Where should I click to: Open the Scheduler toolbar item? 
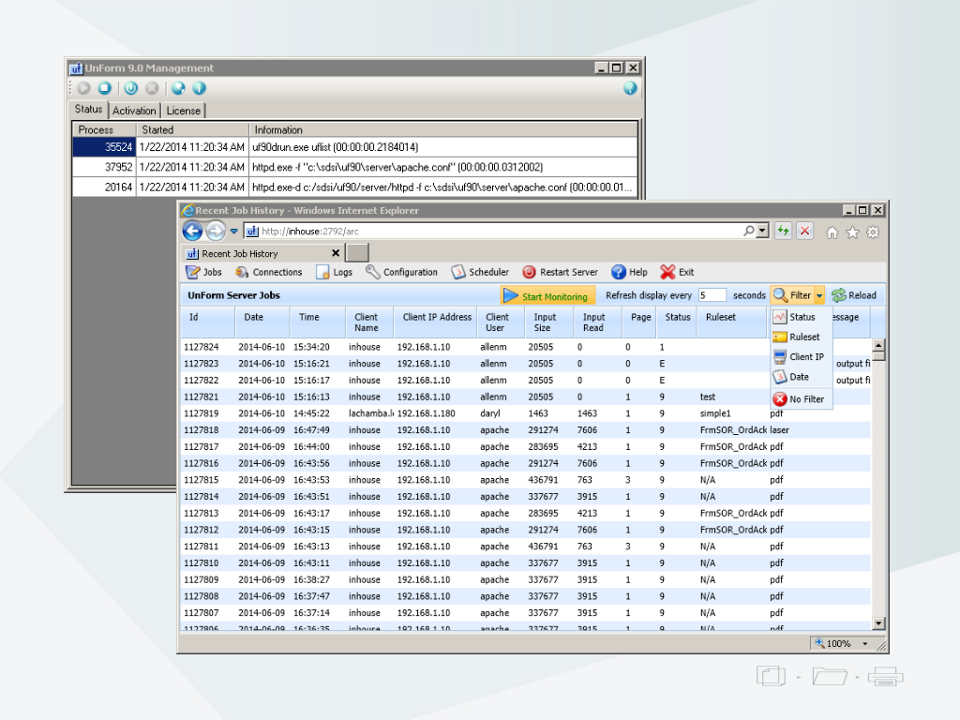pos(480,272)
